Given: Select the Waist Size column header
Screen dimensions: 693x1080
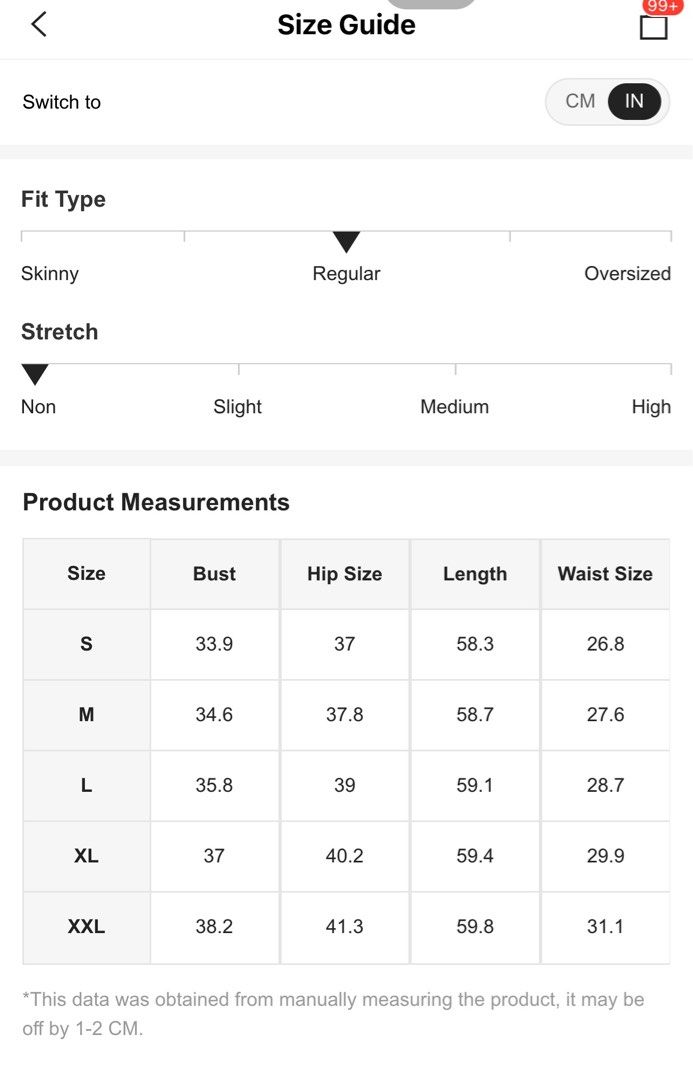Looking at the screenshot, I should (x=605, y=573).
